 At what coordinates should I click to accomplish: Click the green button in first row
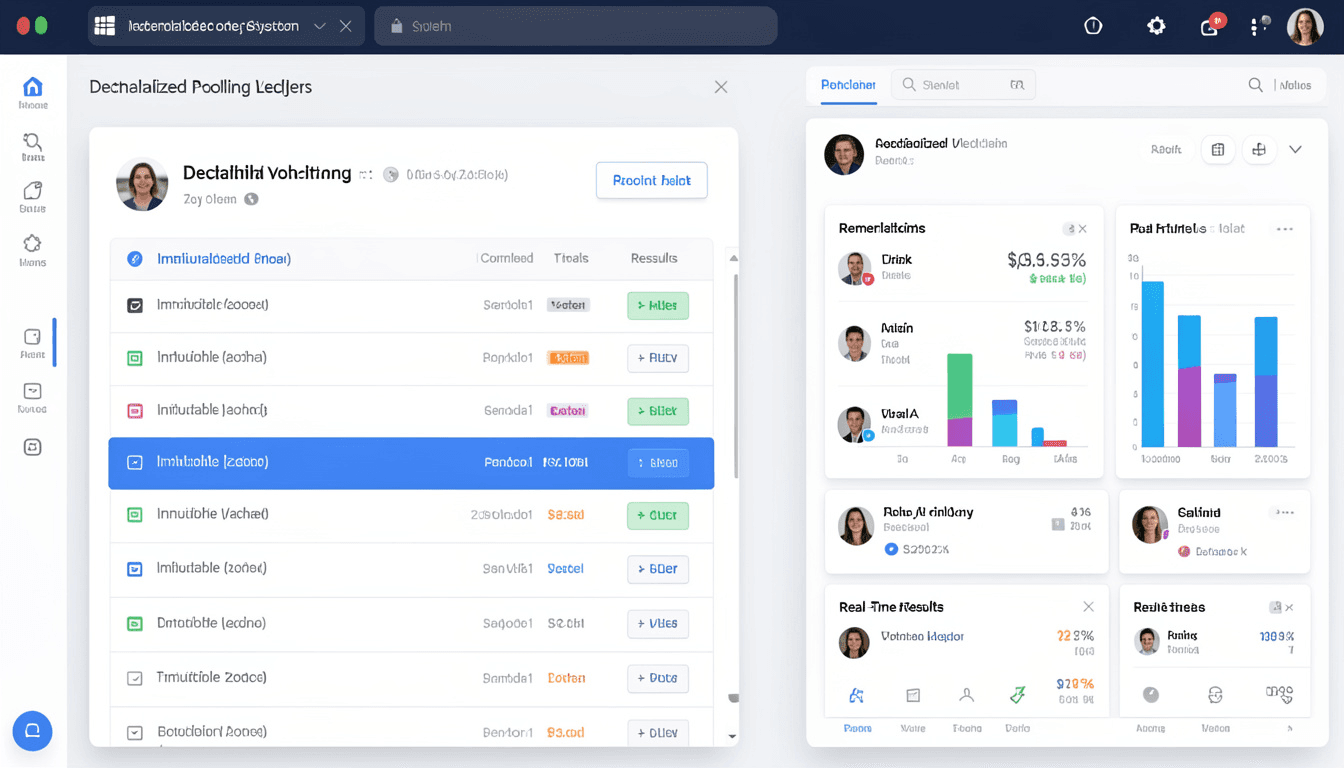tap(657, 305)
